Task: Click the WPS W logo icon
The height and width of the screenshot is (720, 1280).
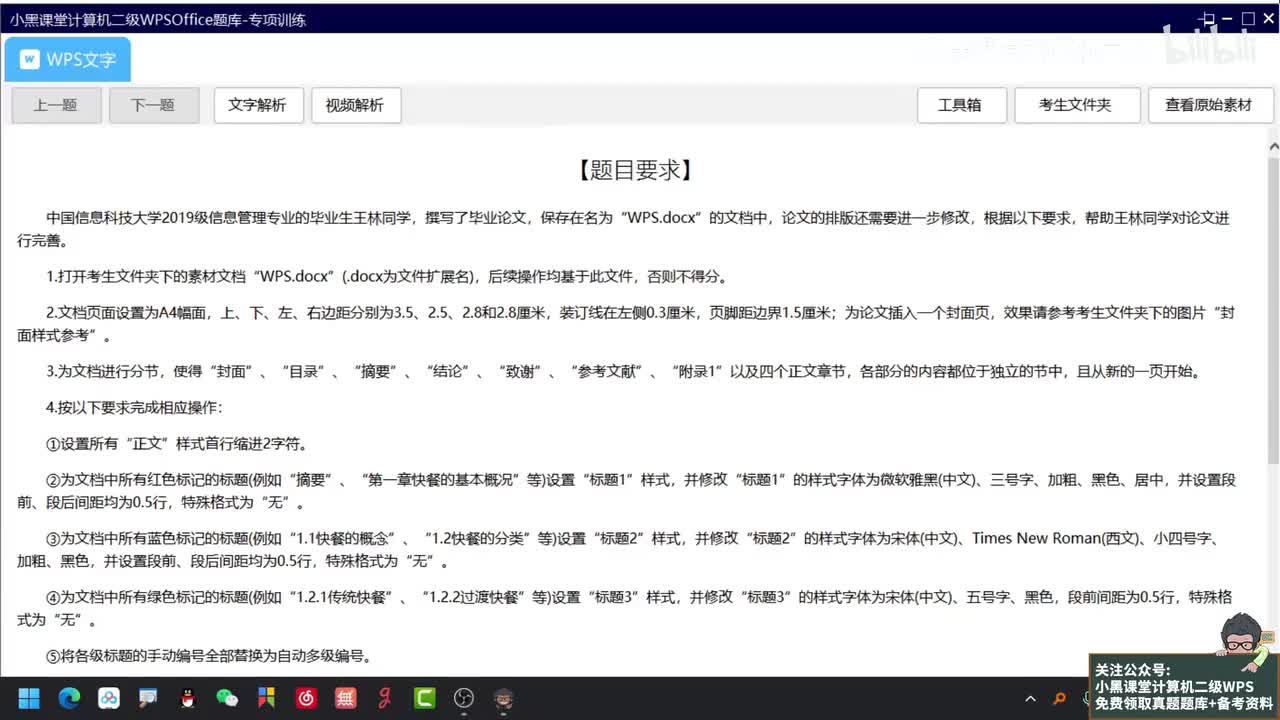Action: 30,60
